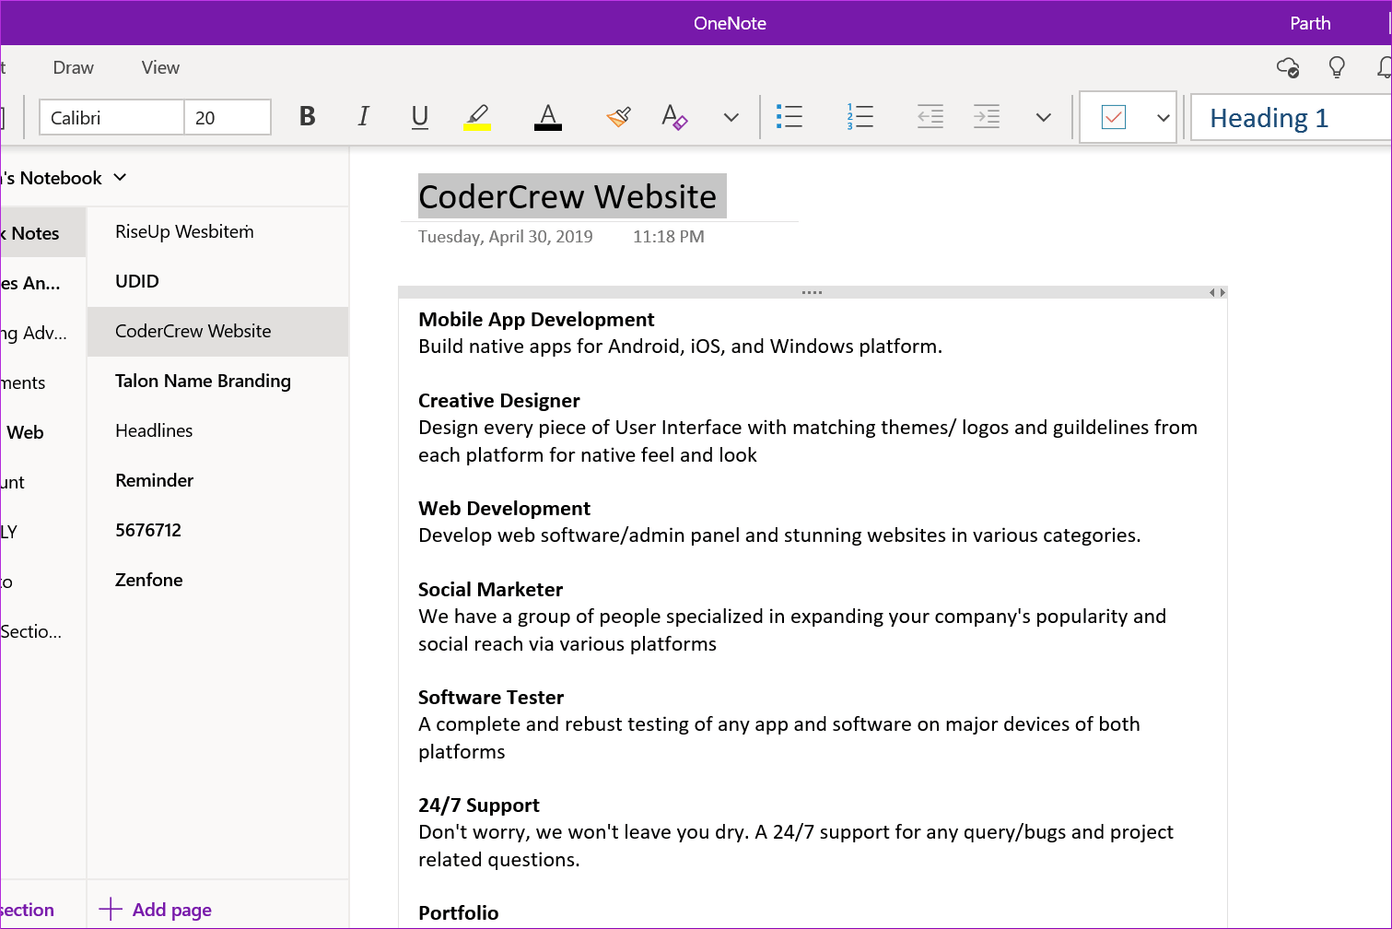1392x929 pixels.
Task: Select the Format Painter brush
Action: pyautogui.click(x=619, y=117)
